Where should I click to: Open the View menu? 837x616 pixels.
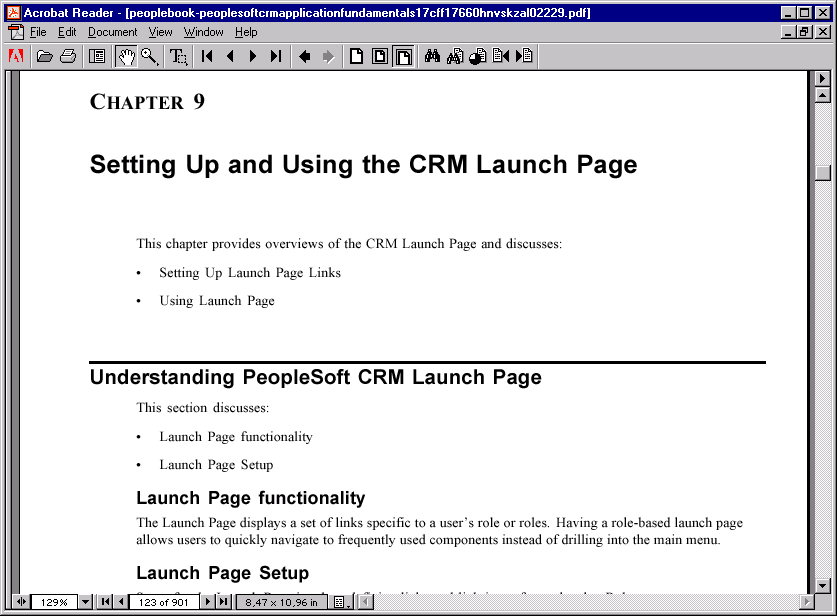(x=161, y=33)
